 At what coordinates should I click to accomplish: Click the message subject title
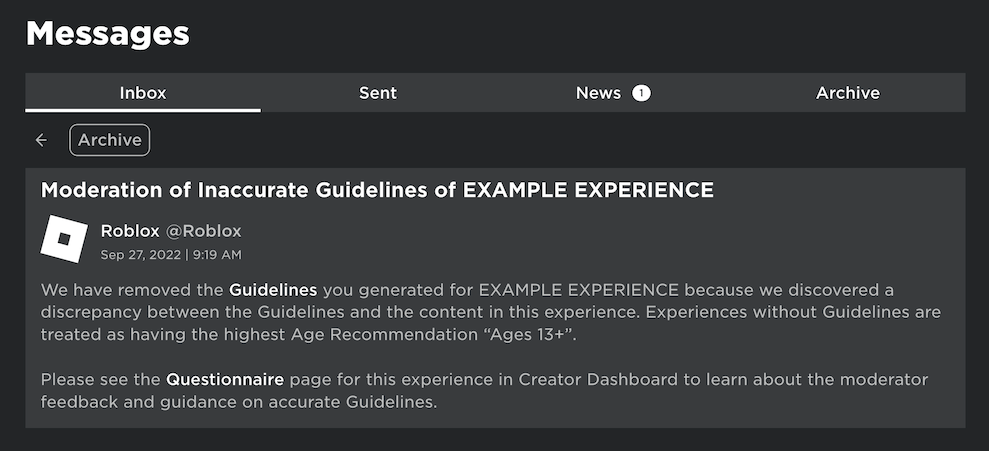pyautogui.click(x=377, y=190)
